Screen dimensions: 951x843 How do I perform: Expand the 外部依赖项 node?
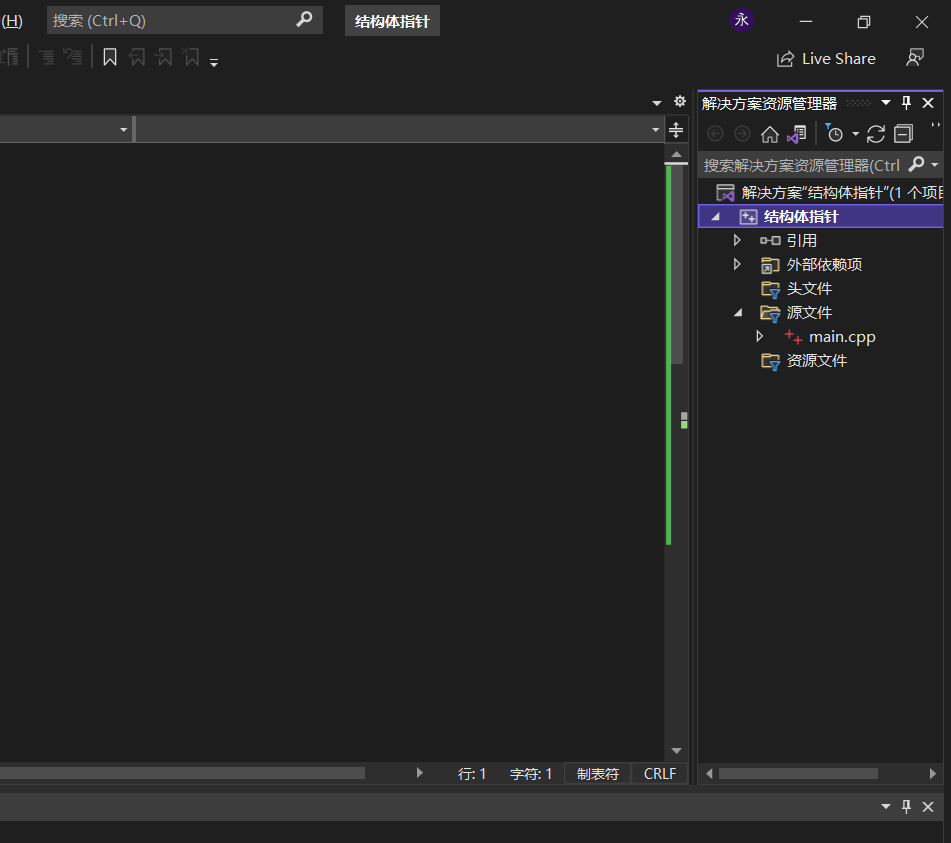click(x=737, y=264)
